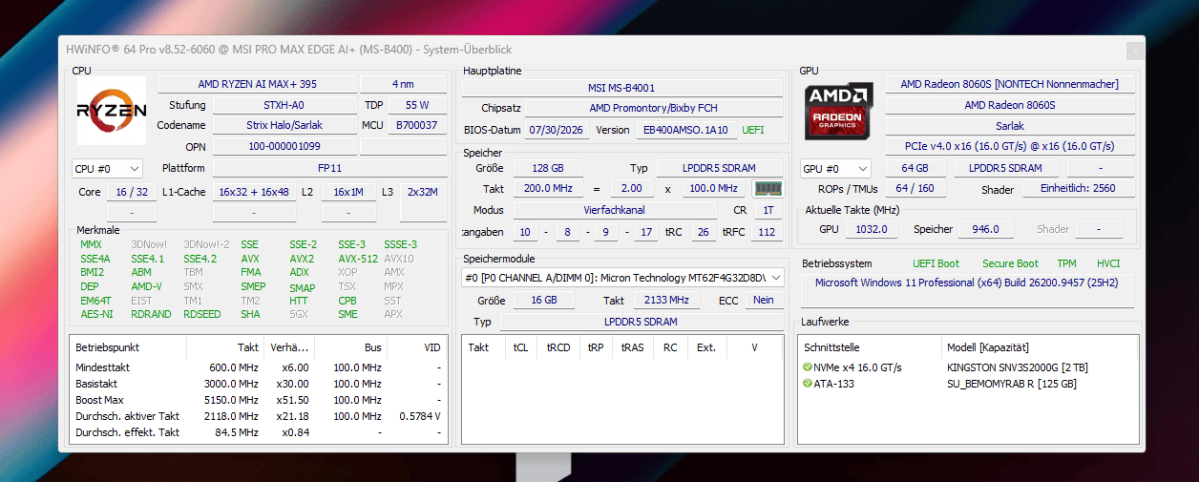Select the Durchsch. effekt. Takt row
This screenshot has width=1199, height=482.
click(x=258, y=433)
